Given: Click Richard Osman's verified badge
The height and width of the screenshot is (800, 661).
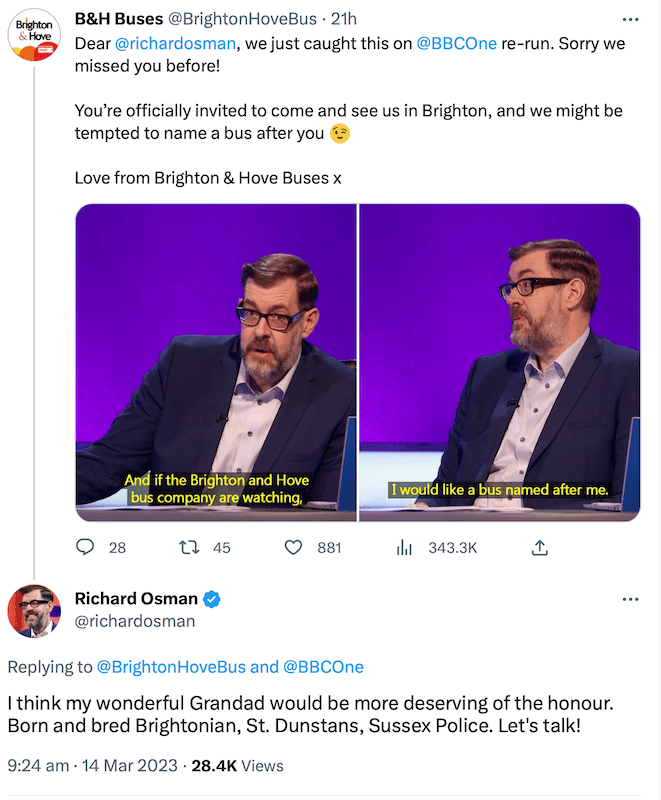Looking at the screenshot, I should [x=212, y=599].
